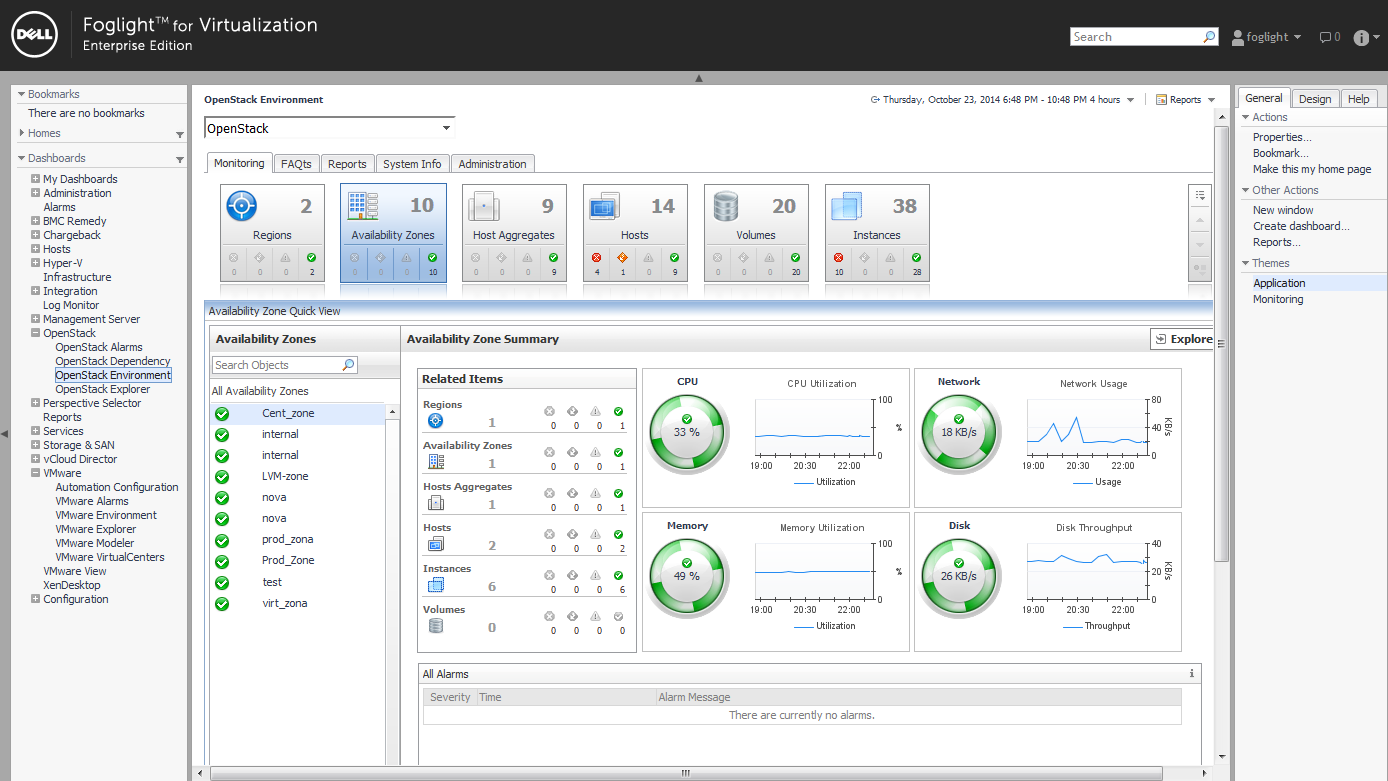
Task: Switch to the Design tab
Action: 1315,98
